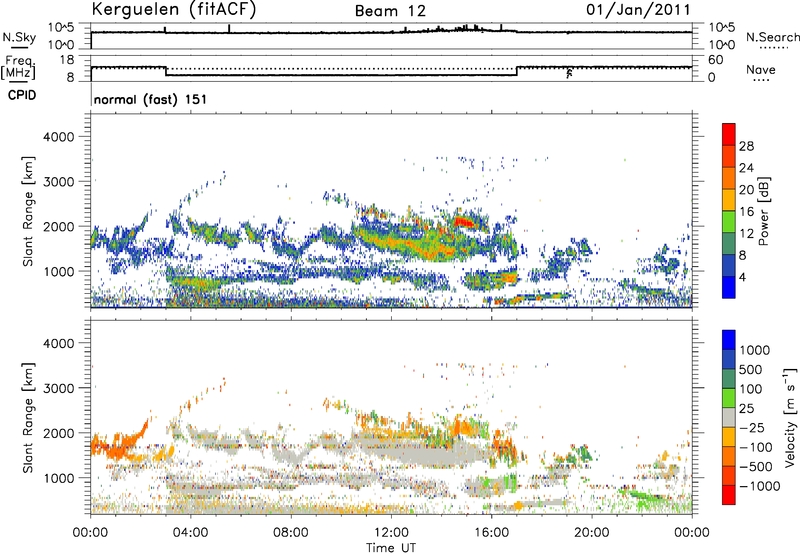This screenshot has width=800, height=554.
Task: Click velocity panel 'Slant Range [km]' label
Action: pyautogui.click(x=28, y=417)
